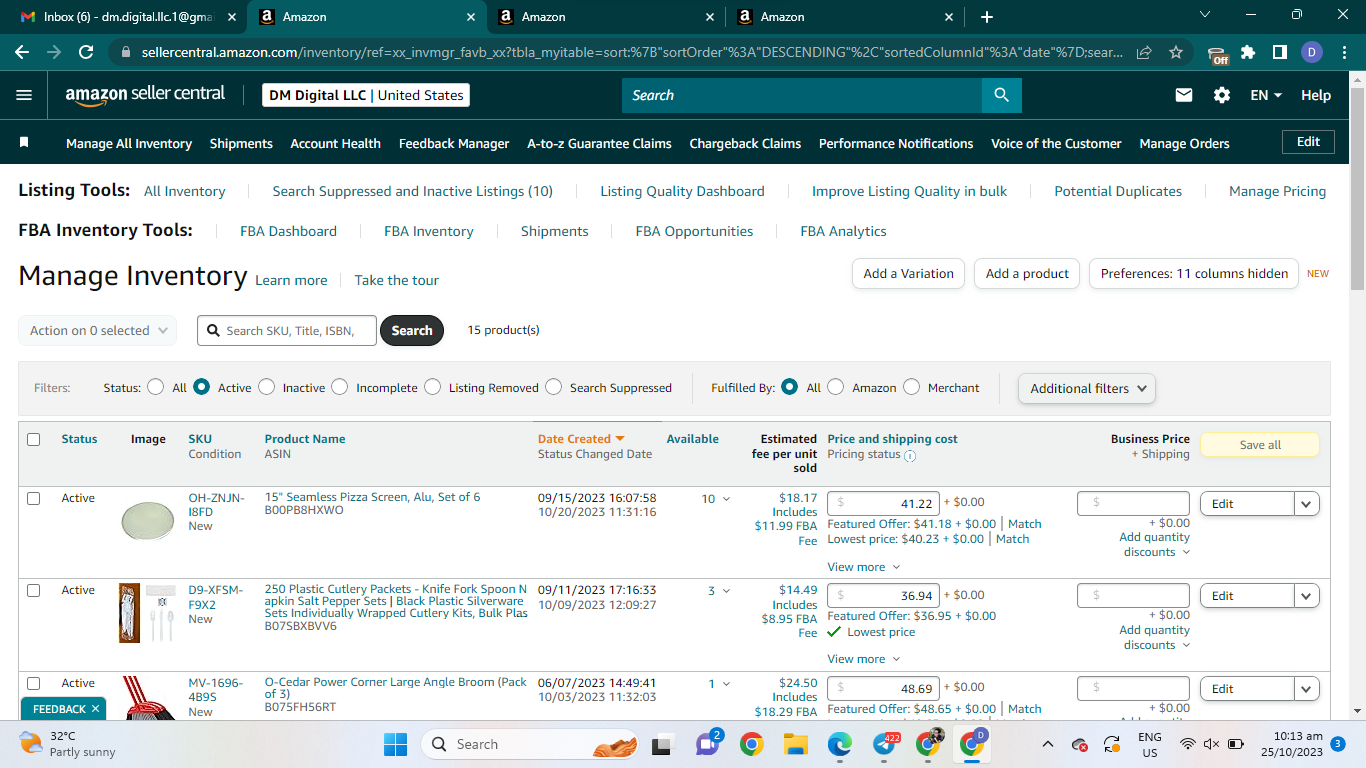Open the Chrome side panel icon
The image size is (1366, 768).
click(1280, 52)
